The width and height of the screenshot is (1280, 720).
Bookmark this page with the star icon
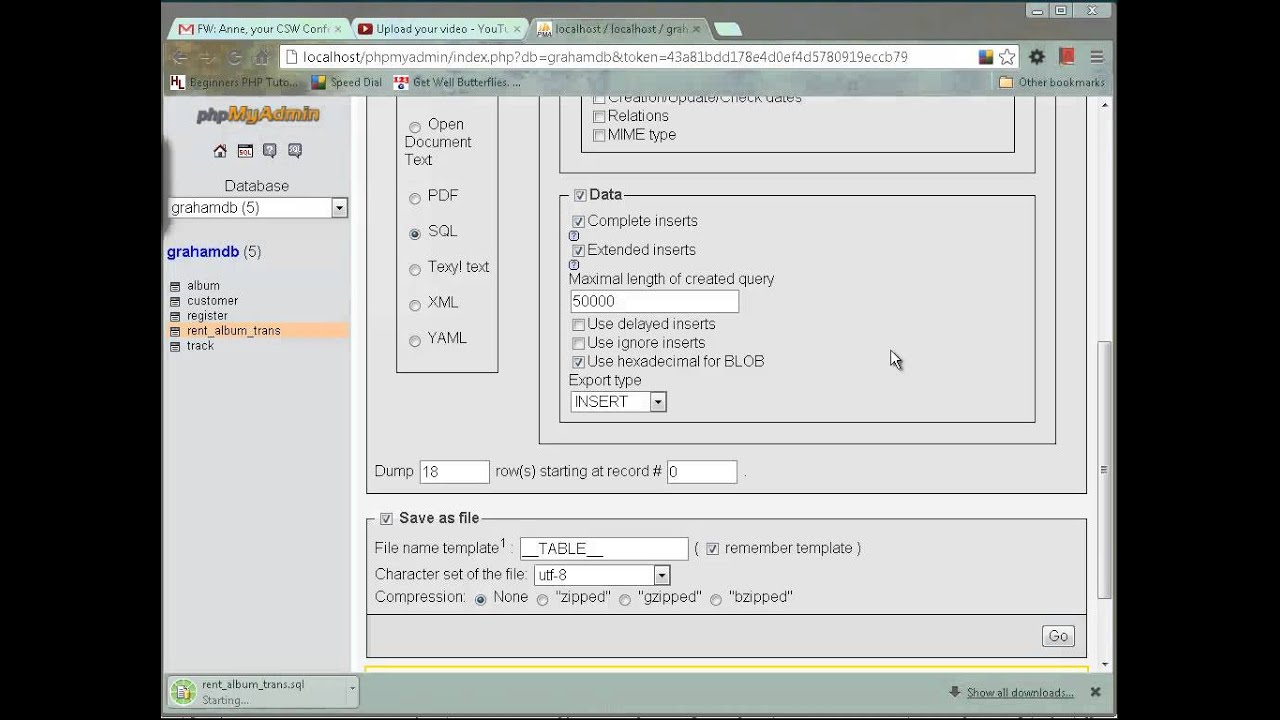(1007, 57)
